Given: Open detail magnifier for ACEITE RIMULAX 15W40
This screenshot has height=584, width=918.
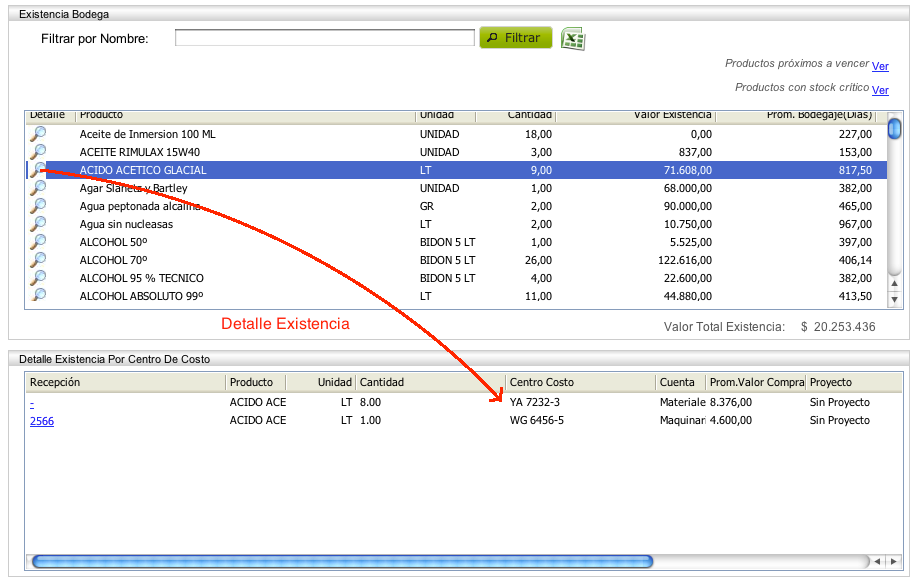Looking at the screenshot, I should pos(38,152).
